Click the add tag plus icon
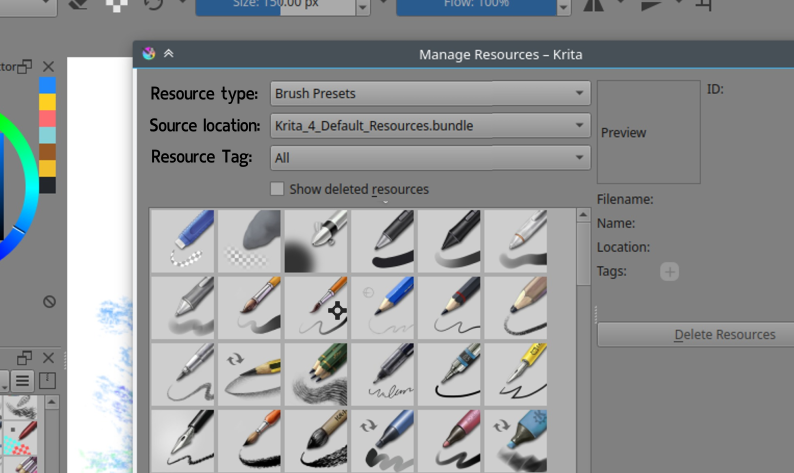This screenshot has width=794, height=473. pyautogui.click(x=669, y=271)
